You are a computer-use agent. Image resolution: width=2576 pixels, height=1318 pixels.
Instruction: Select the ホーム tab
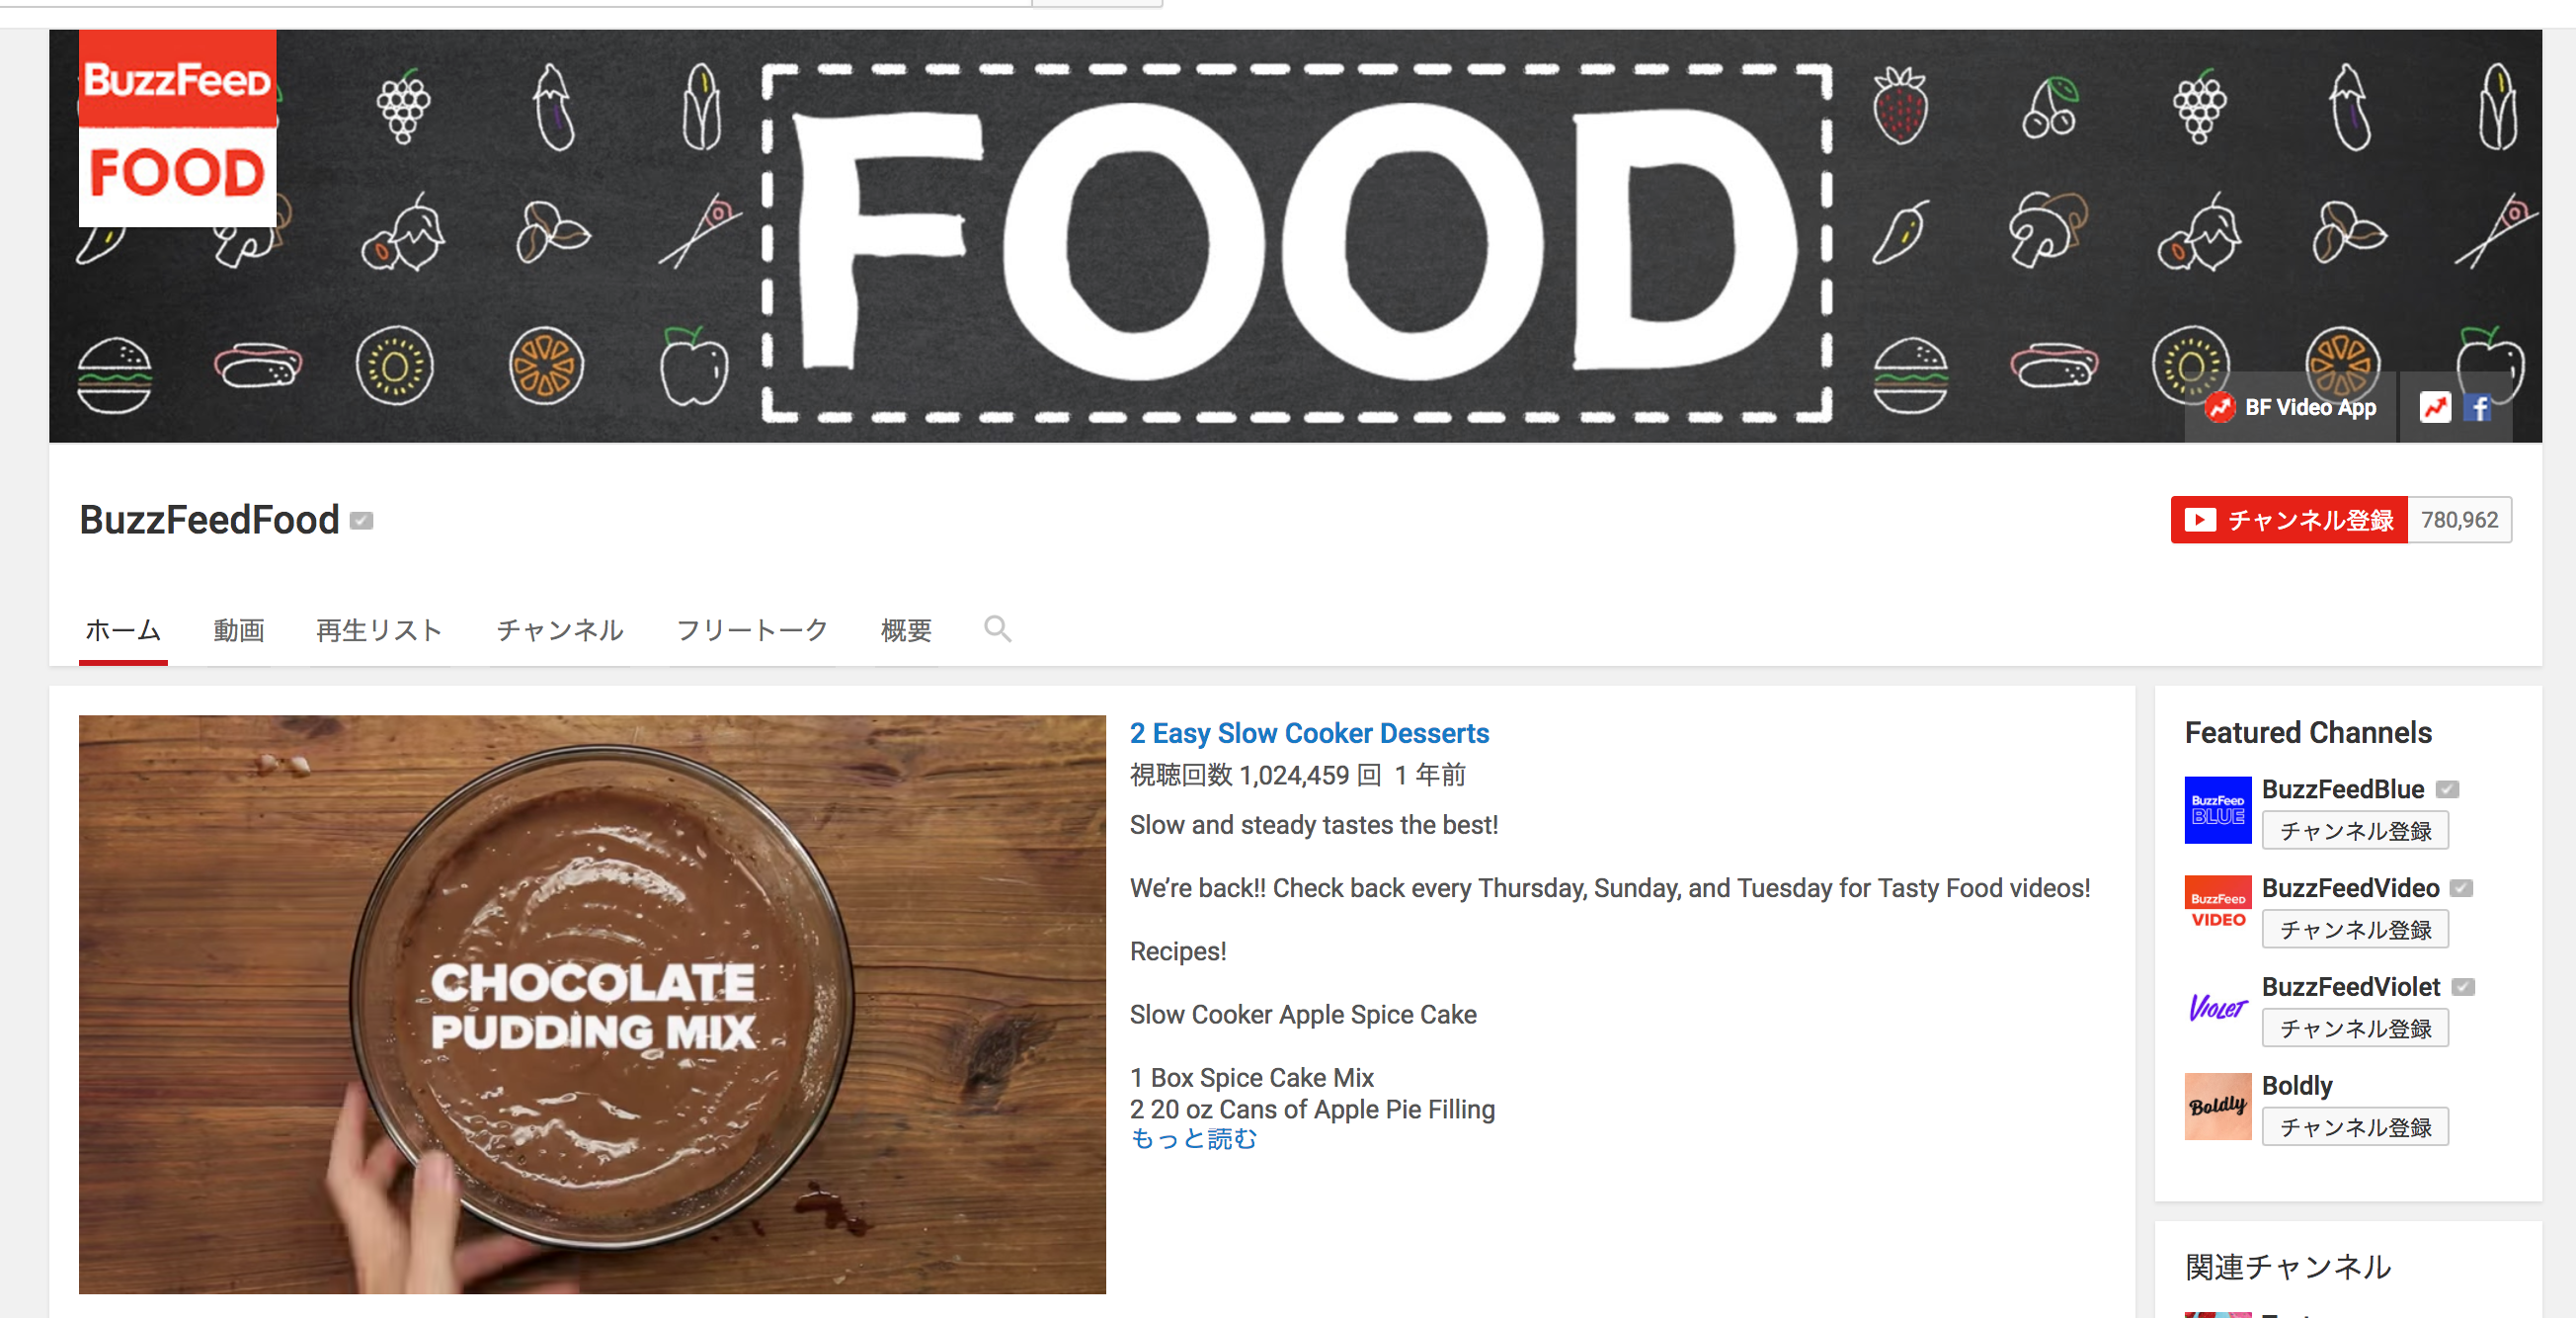[123, 630]
